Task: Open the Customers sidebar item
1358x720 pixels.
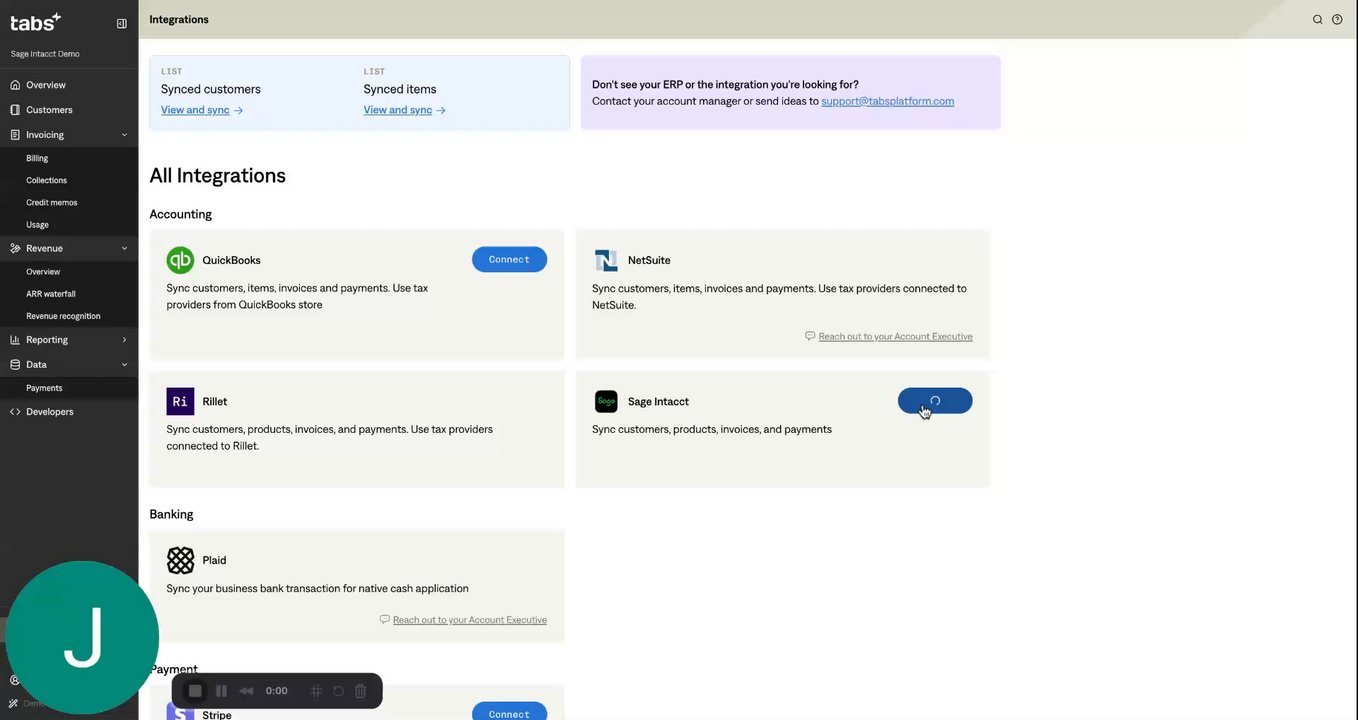Action: pyautogui.click(x=49, y=110)
